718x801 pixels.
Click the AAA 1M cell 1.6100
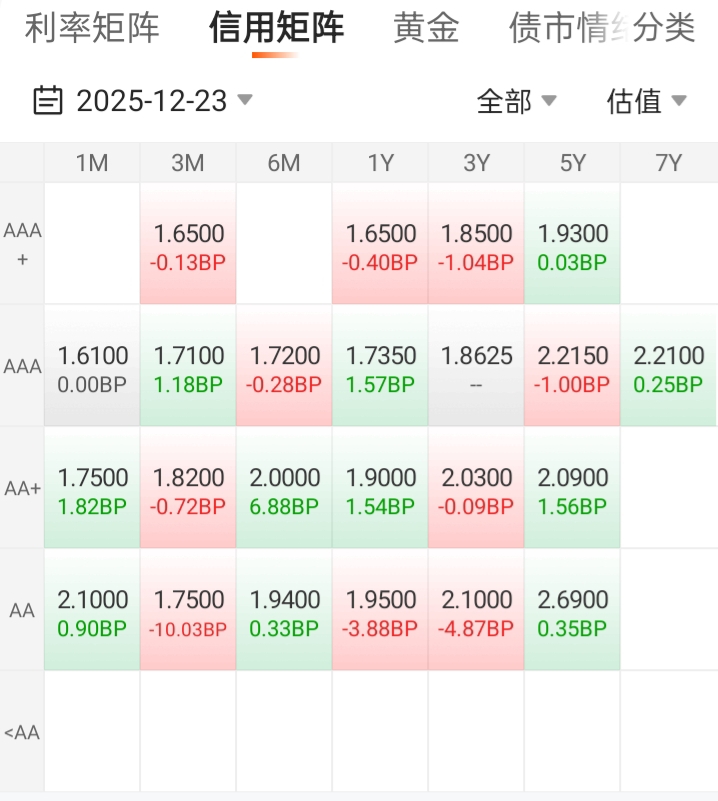92,367
